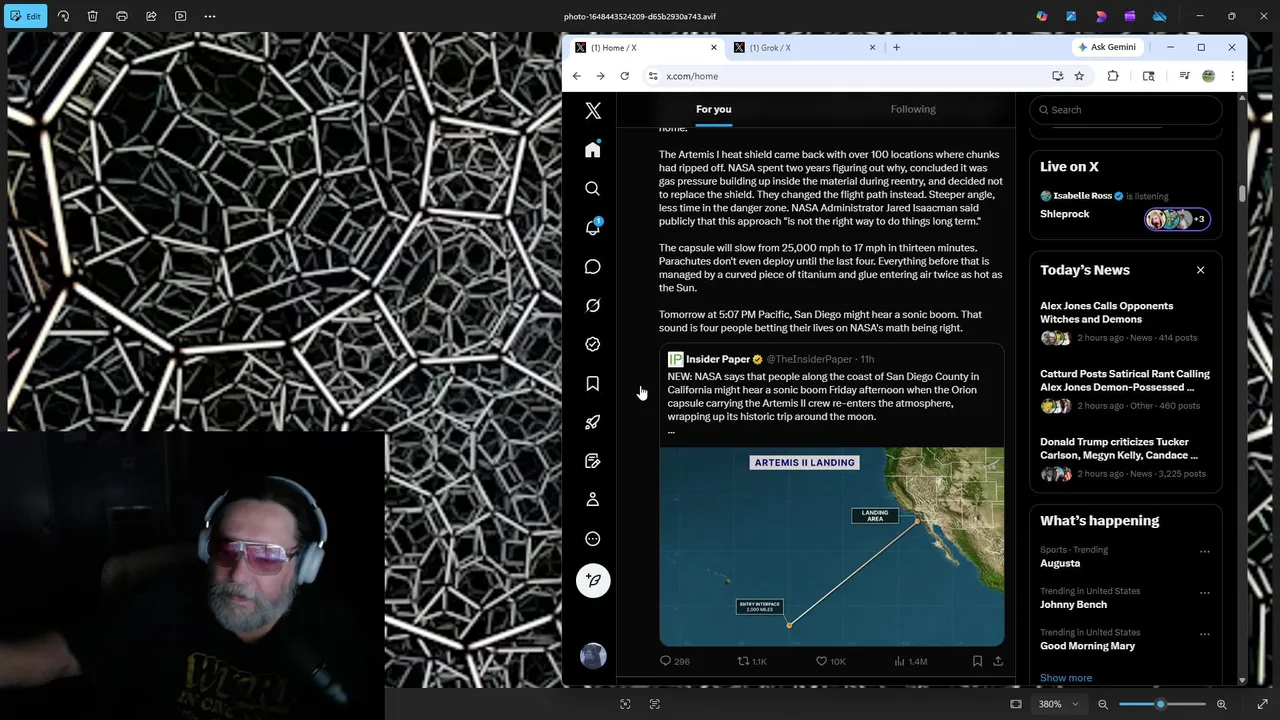
Task: Open X Notifications bell icon
Action: (593, 227)
